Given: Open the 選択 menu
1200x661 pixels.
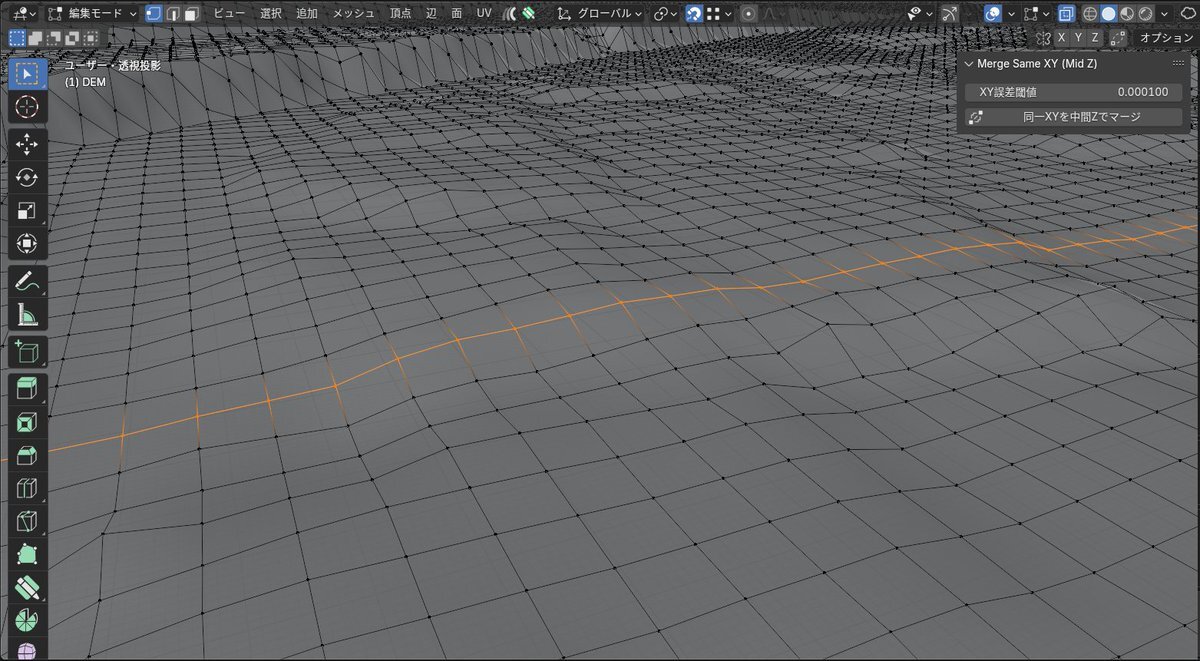Looking at the screenshot, I should (270, 14).
